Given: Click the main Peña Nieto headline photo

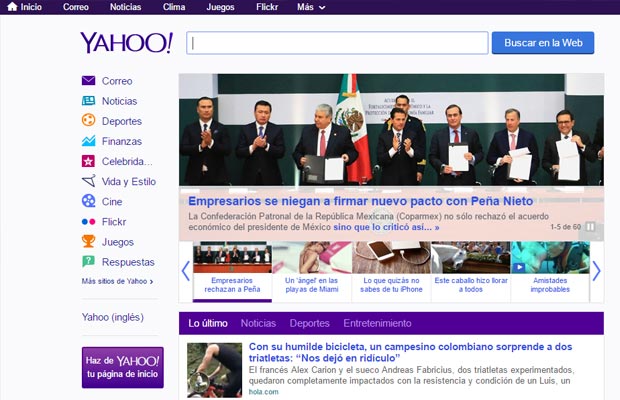Looking at the screenshot, I should (x=391, y=130).
